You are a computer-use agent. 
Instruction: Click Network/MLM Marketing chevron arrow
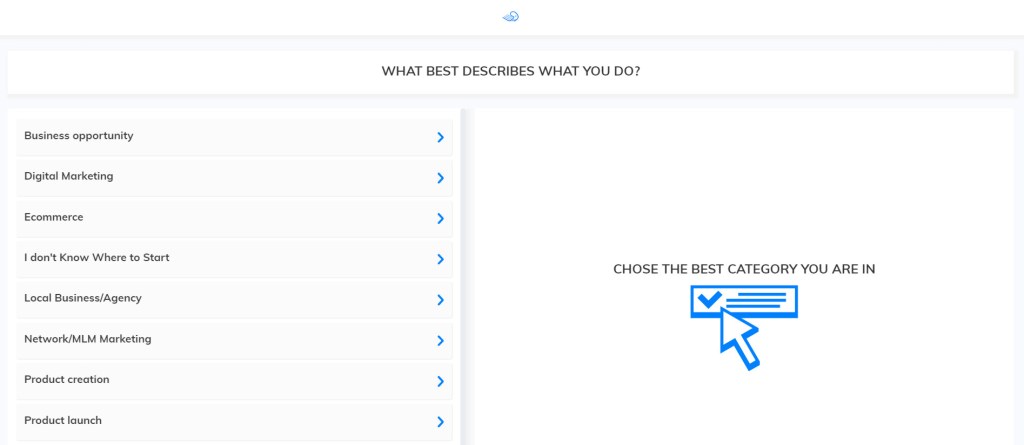440,340
